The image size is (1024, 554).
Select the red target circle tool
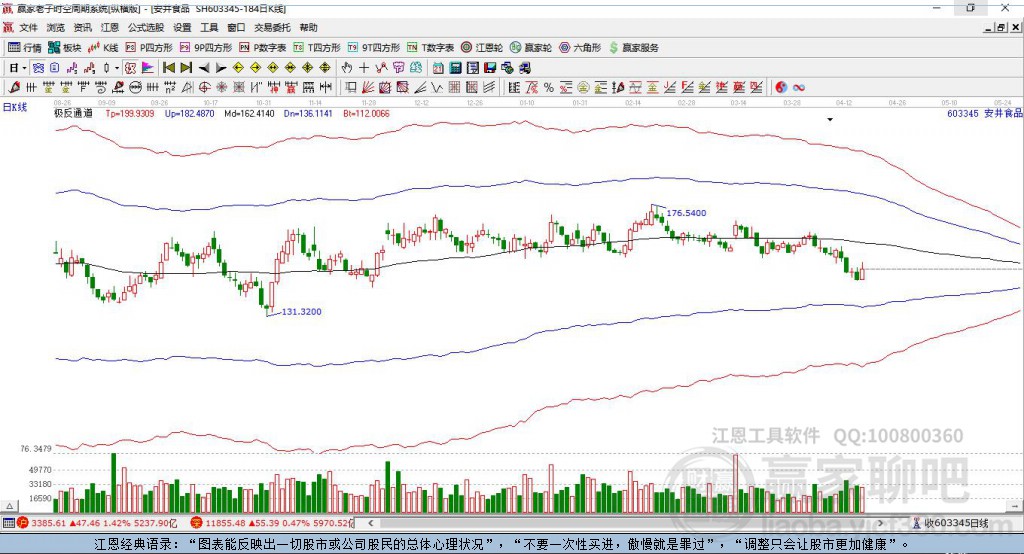click(204, 88)
